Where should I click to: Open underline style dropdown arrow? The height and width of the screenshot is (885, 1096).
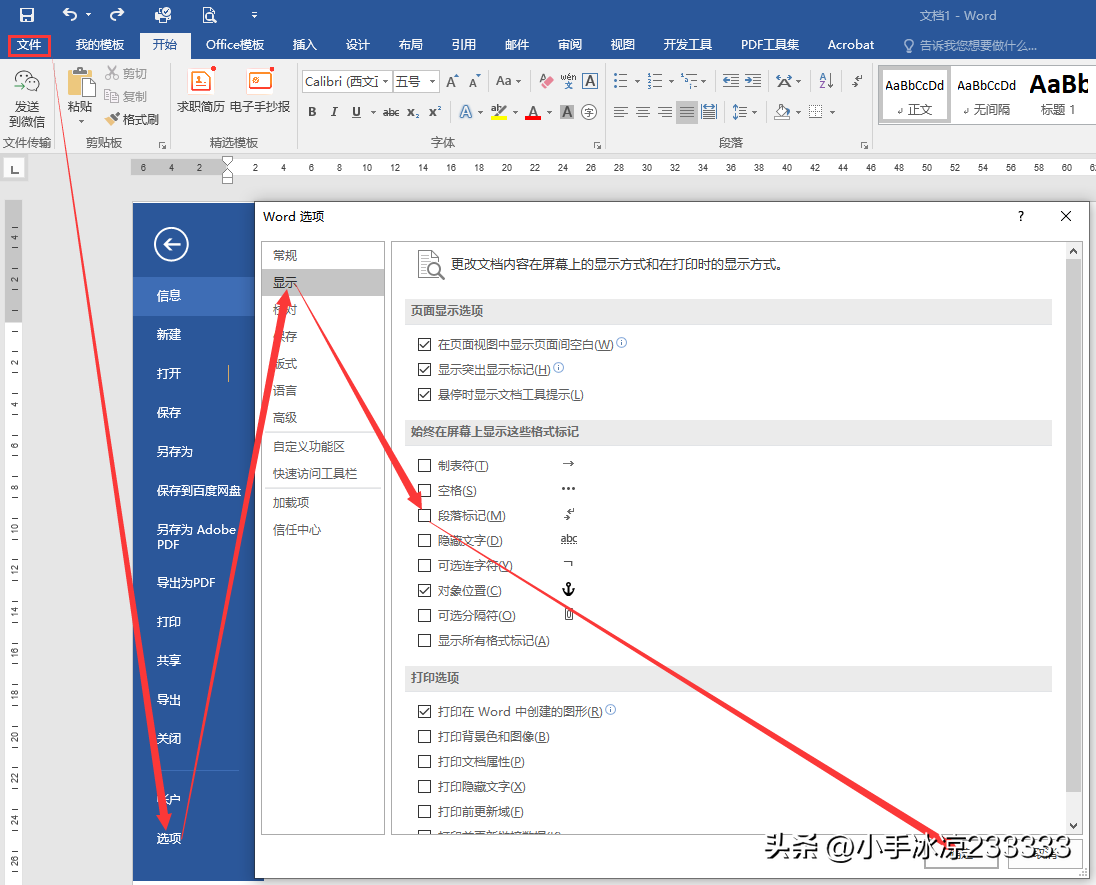373,112
